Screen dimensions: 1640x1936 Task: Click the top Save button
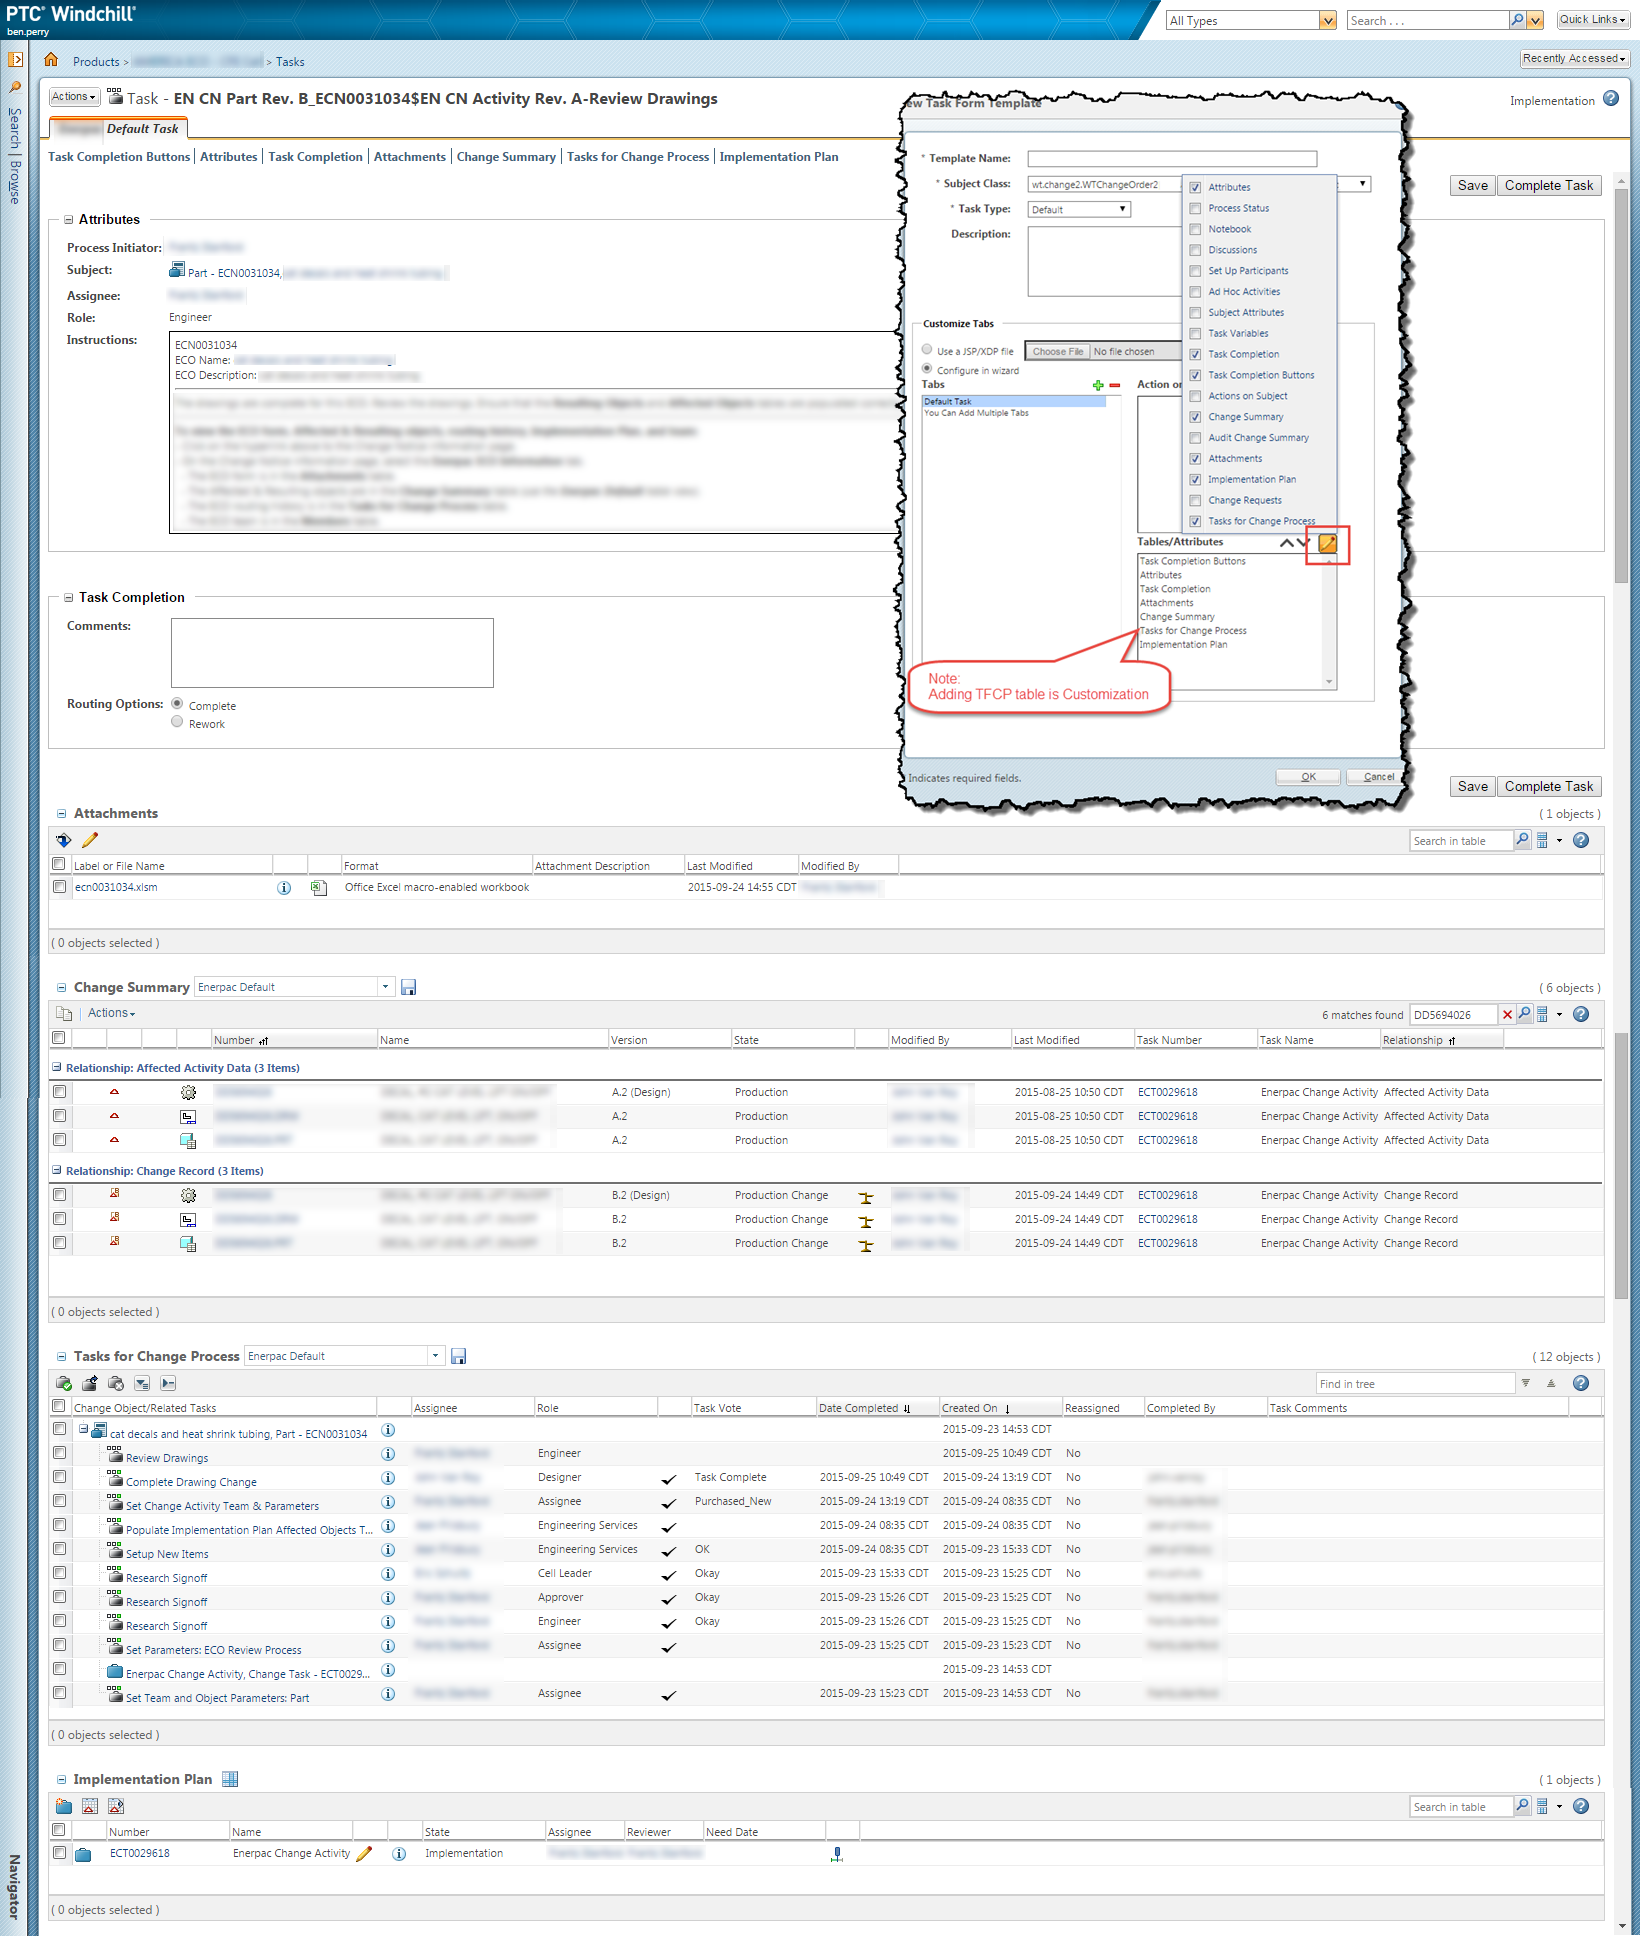click(1473, 186)
